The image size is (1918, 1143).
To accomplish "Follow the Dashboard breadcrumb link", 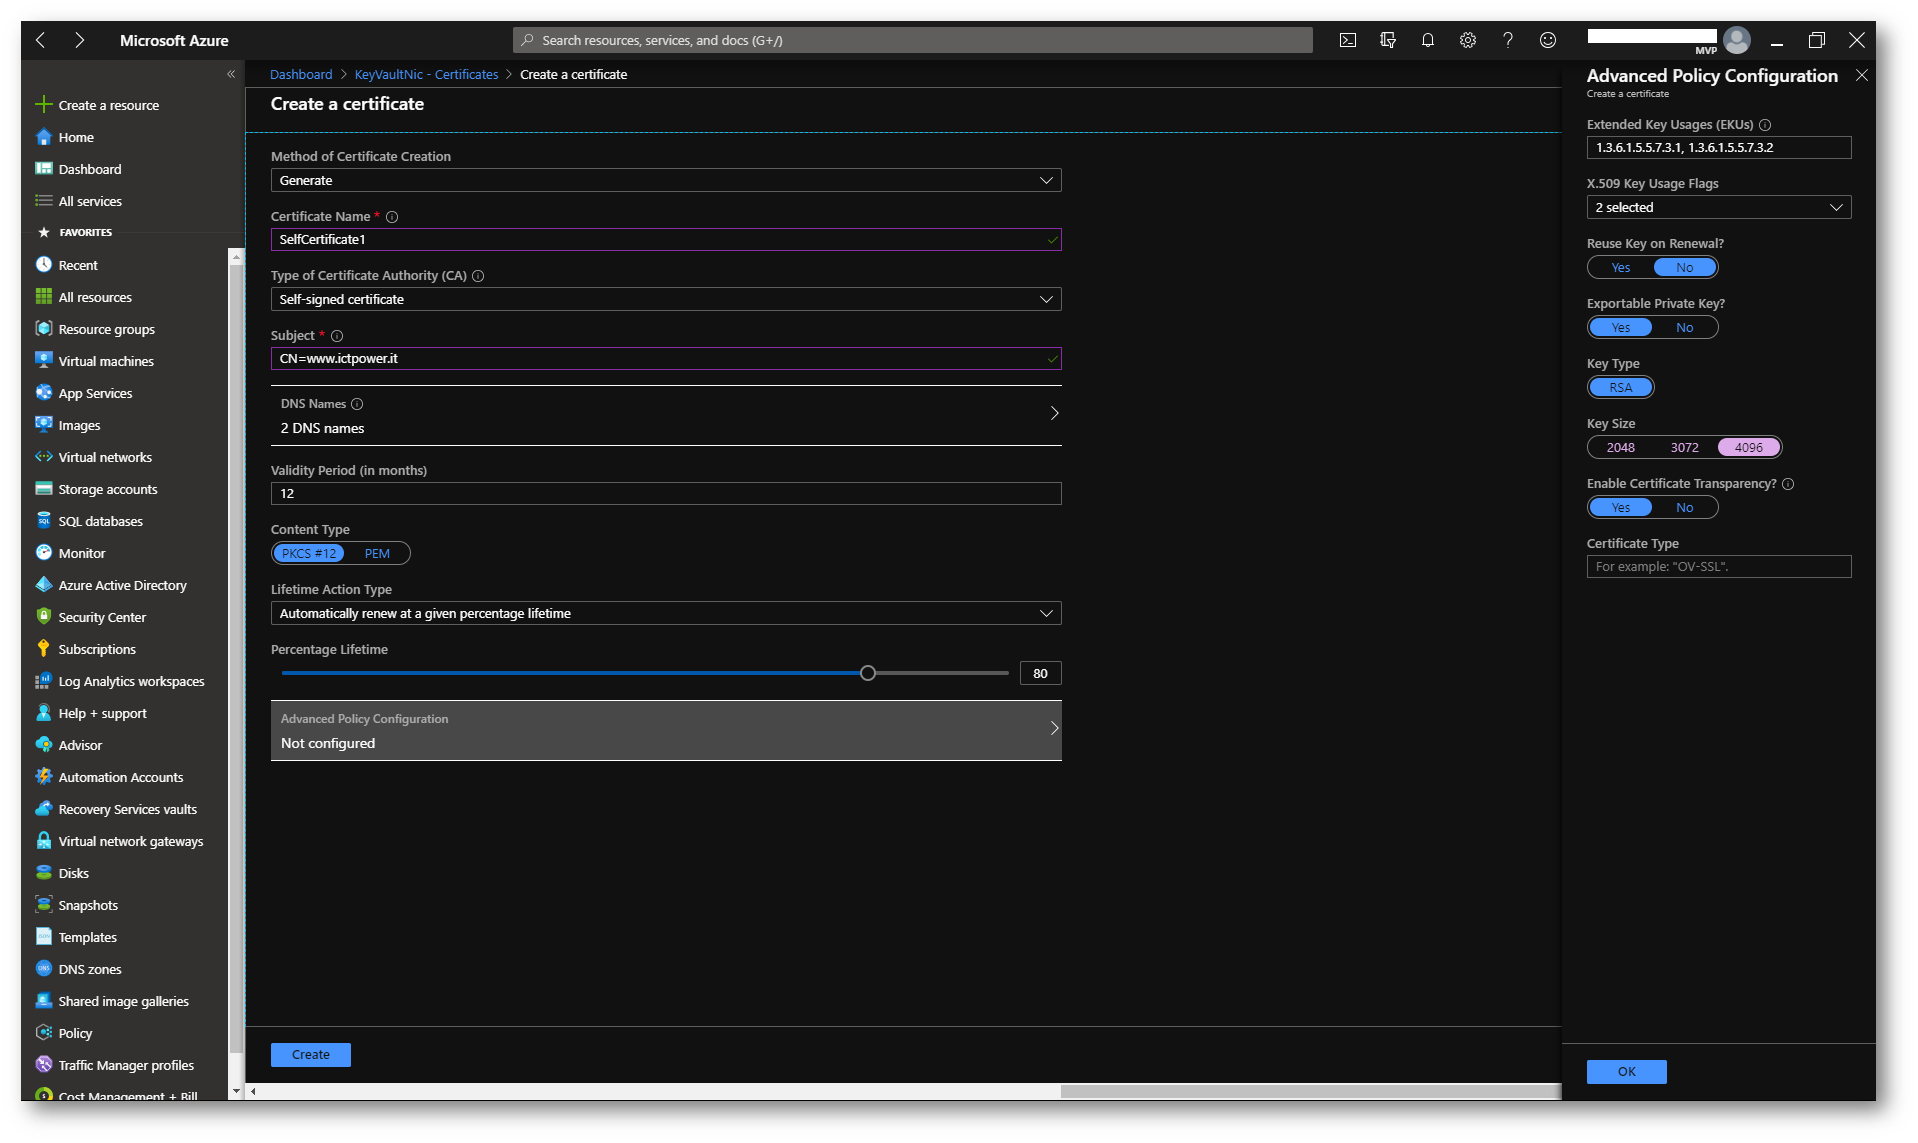I will click(x=301, y=75).
